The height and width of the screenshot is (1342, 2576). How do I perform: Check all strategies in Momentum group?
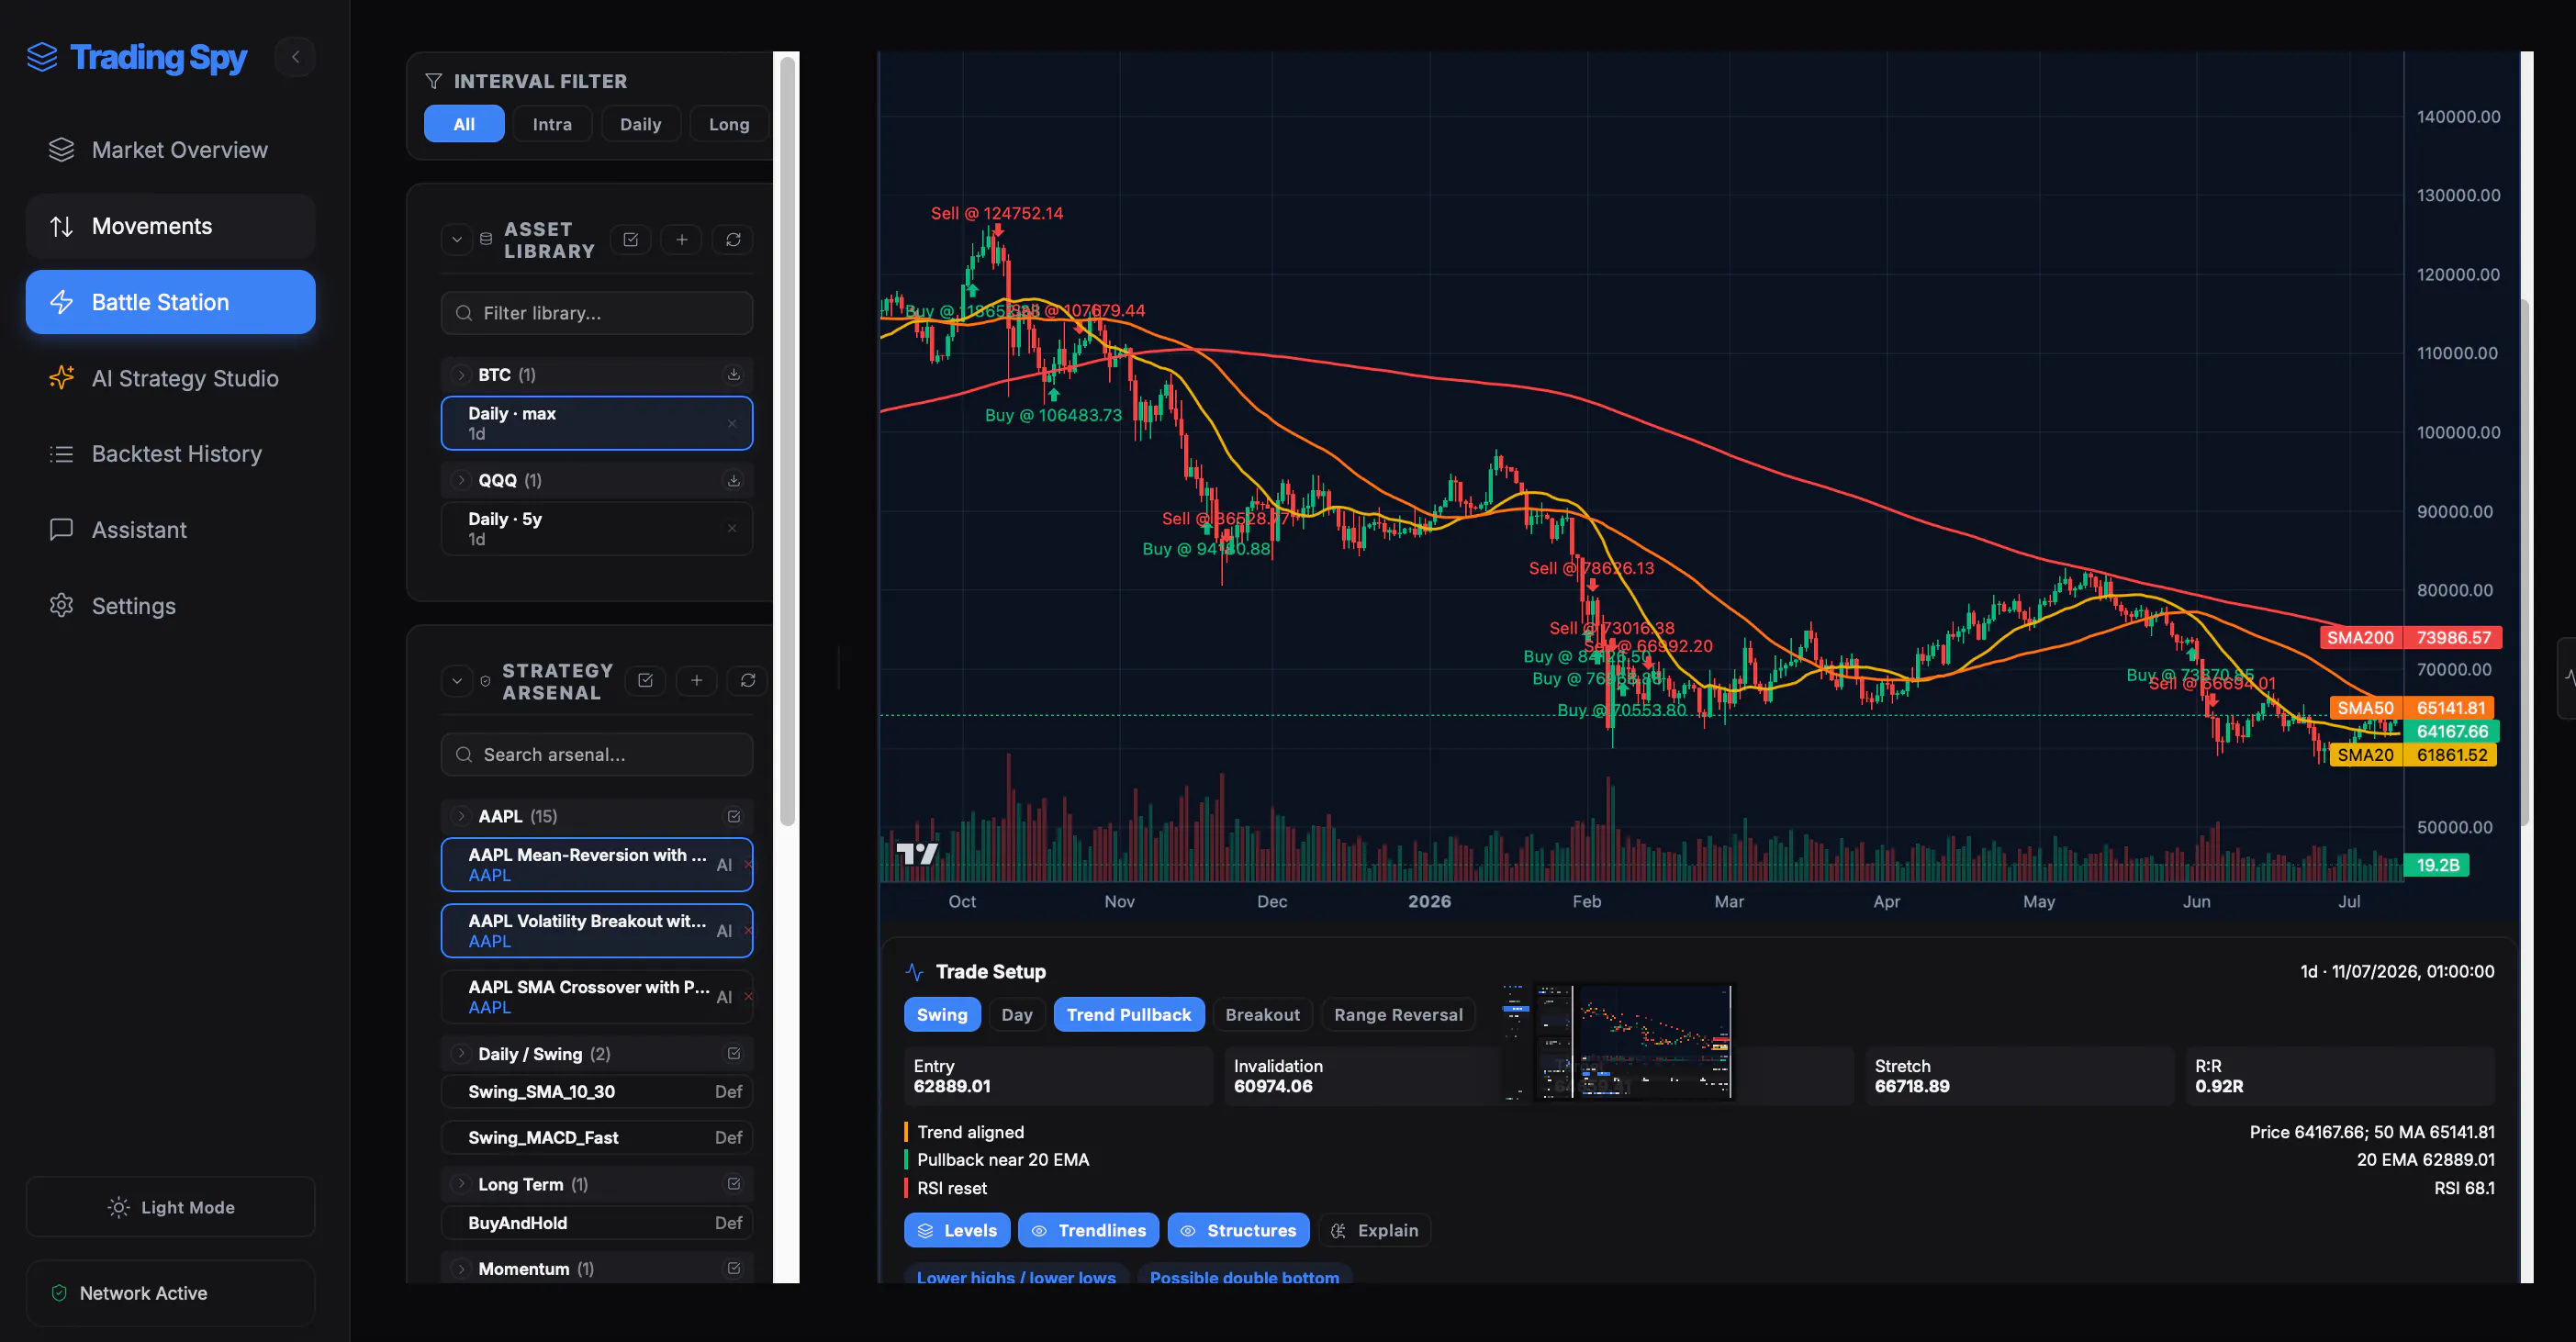733,1269
